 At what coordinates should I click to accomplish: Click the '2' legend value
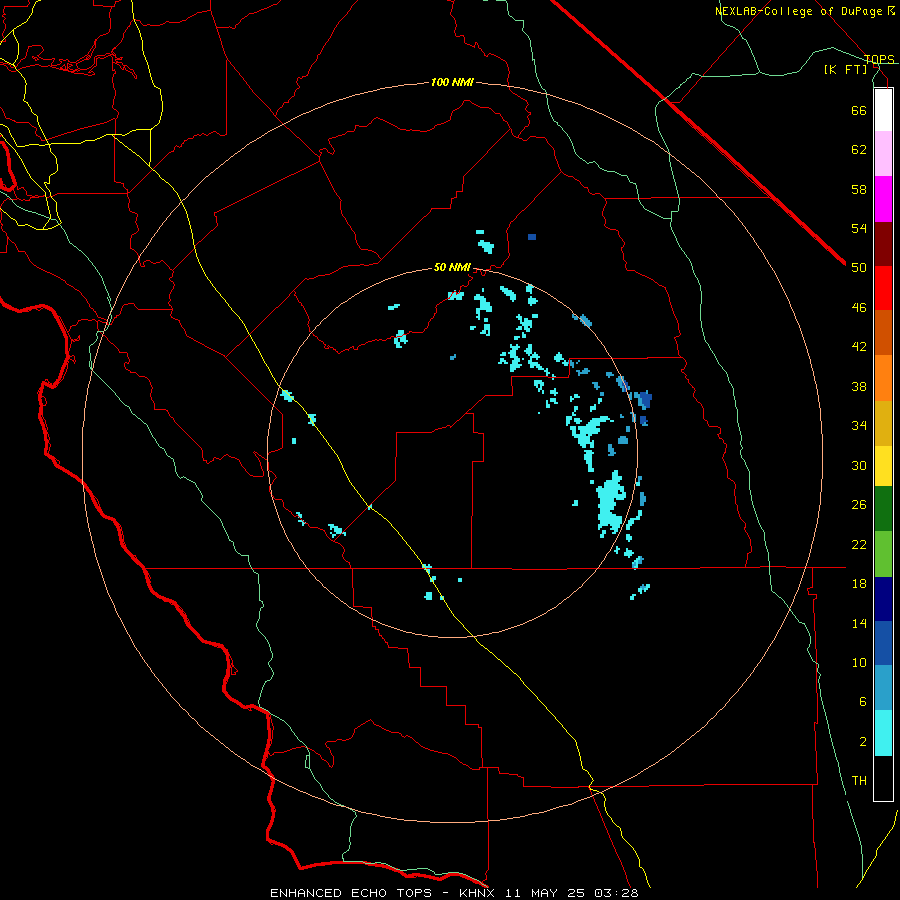(x=863, y=742)
